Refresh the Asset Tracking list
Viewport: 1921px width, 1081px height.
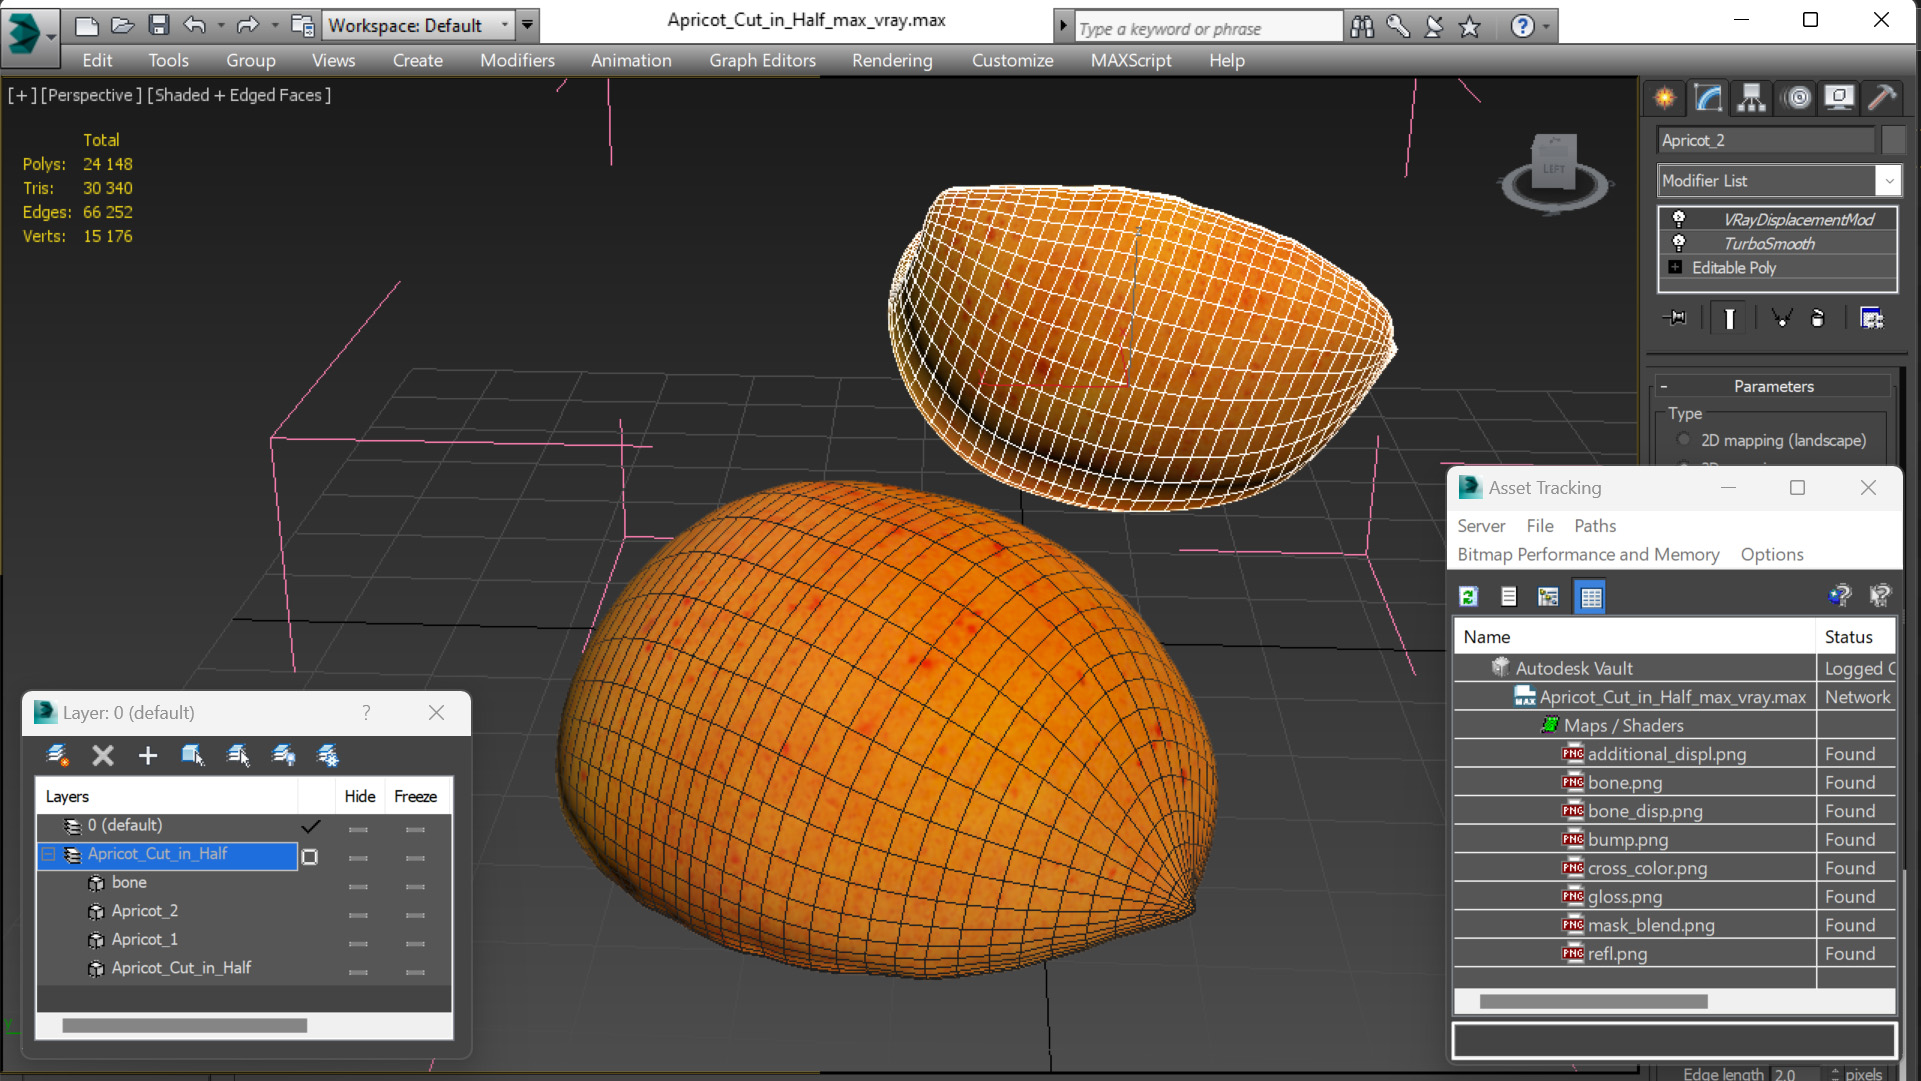[1468, 597]
